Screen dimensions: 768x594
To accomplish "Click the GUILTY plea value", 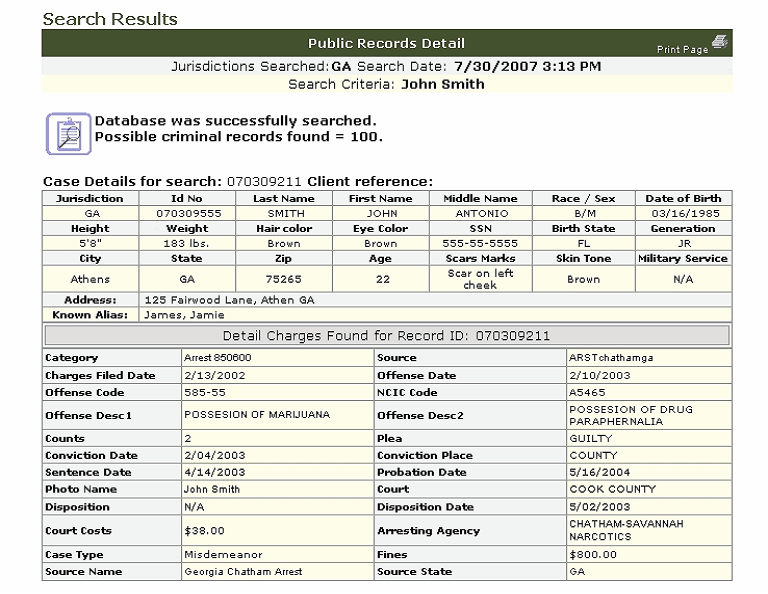I will 590,438.
